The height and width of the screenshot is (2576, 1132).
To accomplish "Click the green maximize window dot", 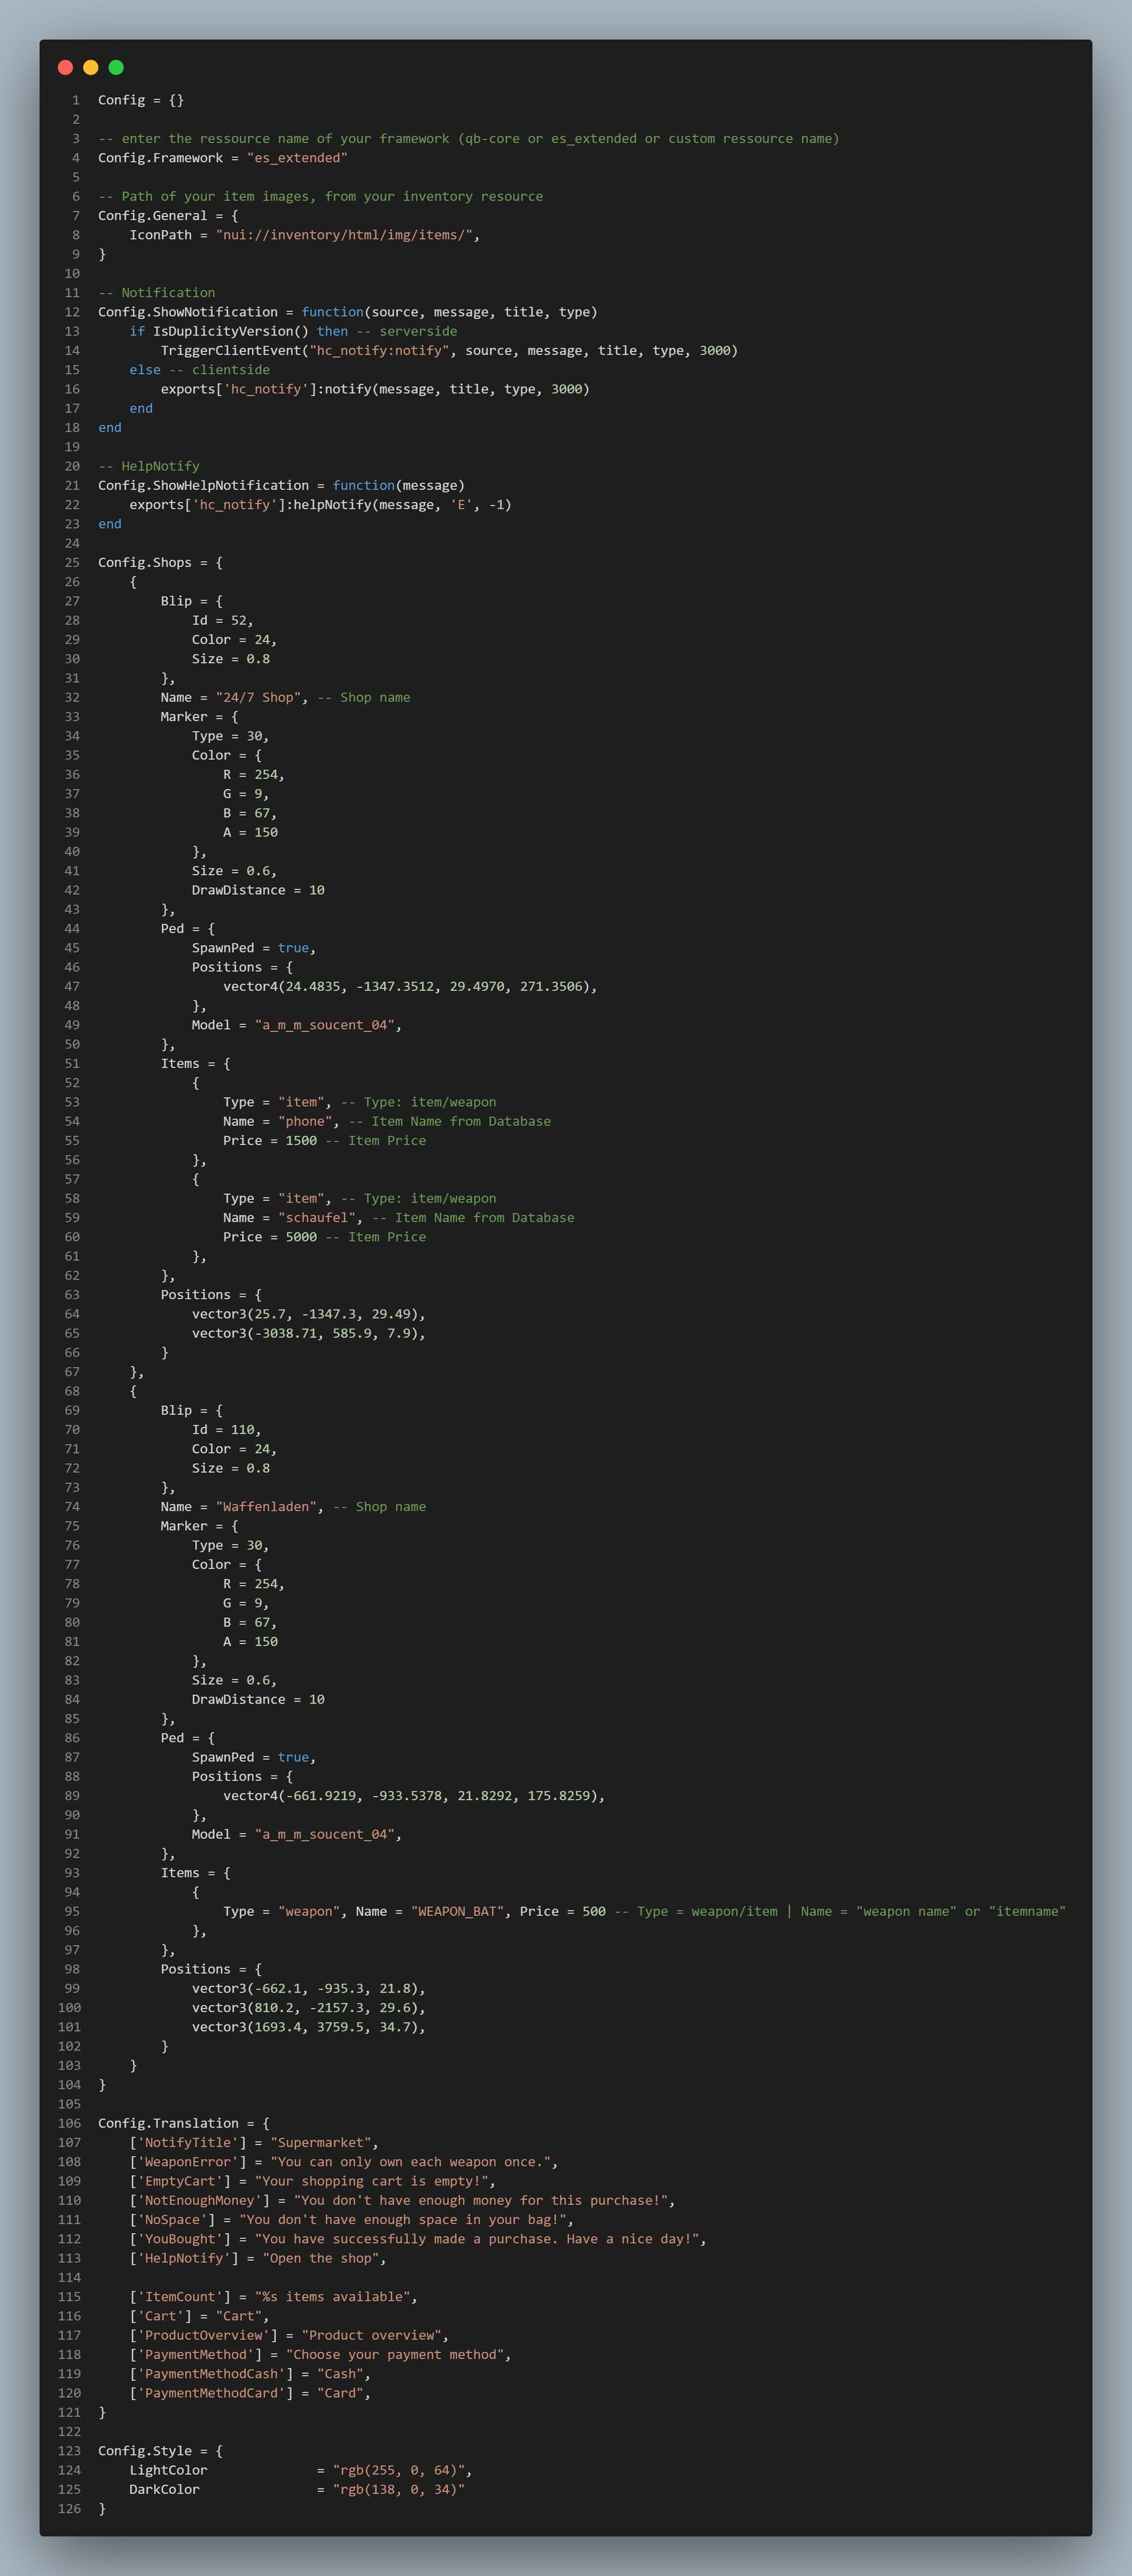I will (x=116, y=67).
